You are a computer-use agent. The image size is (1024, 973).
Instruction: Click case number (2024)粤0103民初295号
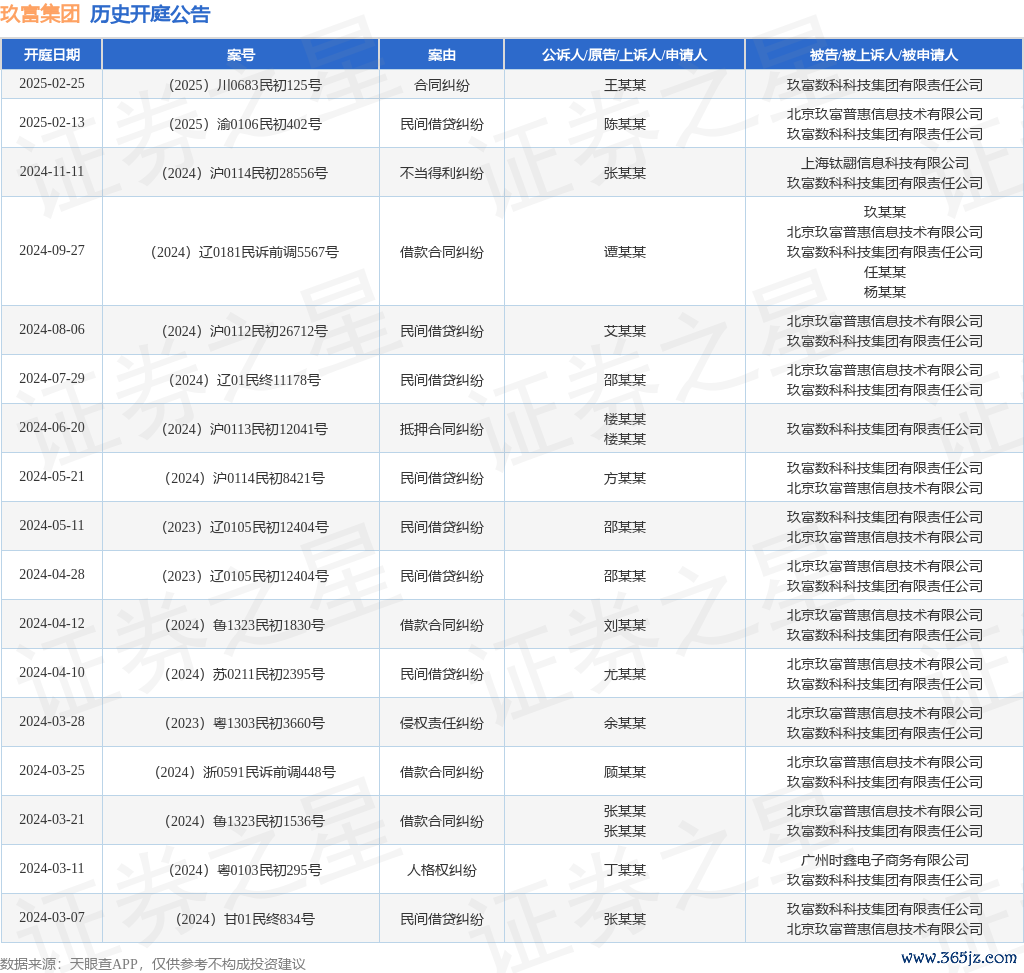[x=244, y=870]
